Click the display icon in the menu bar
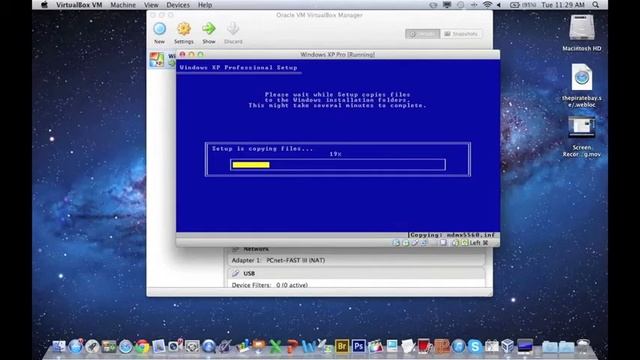Viewport: 640px width, 360px height. [447, 5]
